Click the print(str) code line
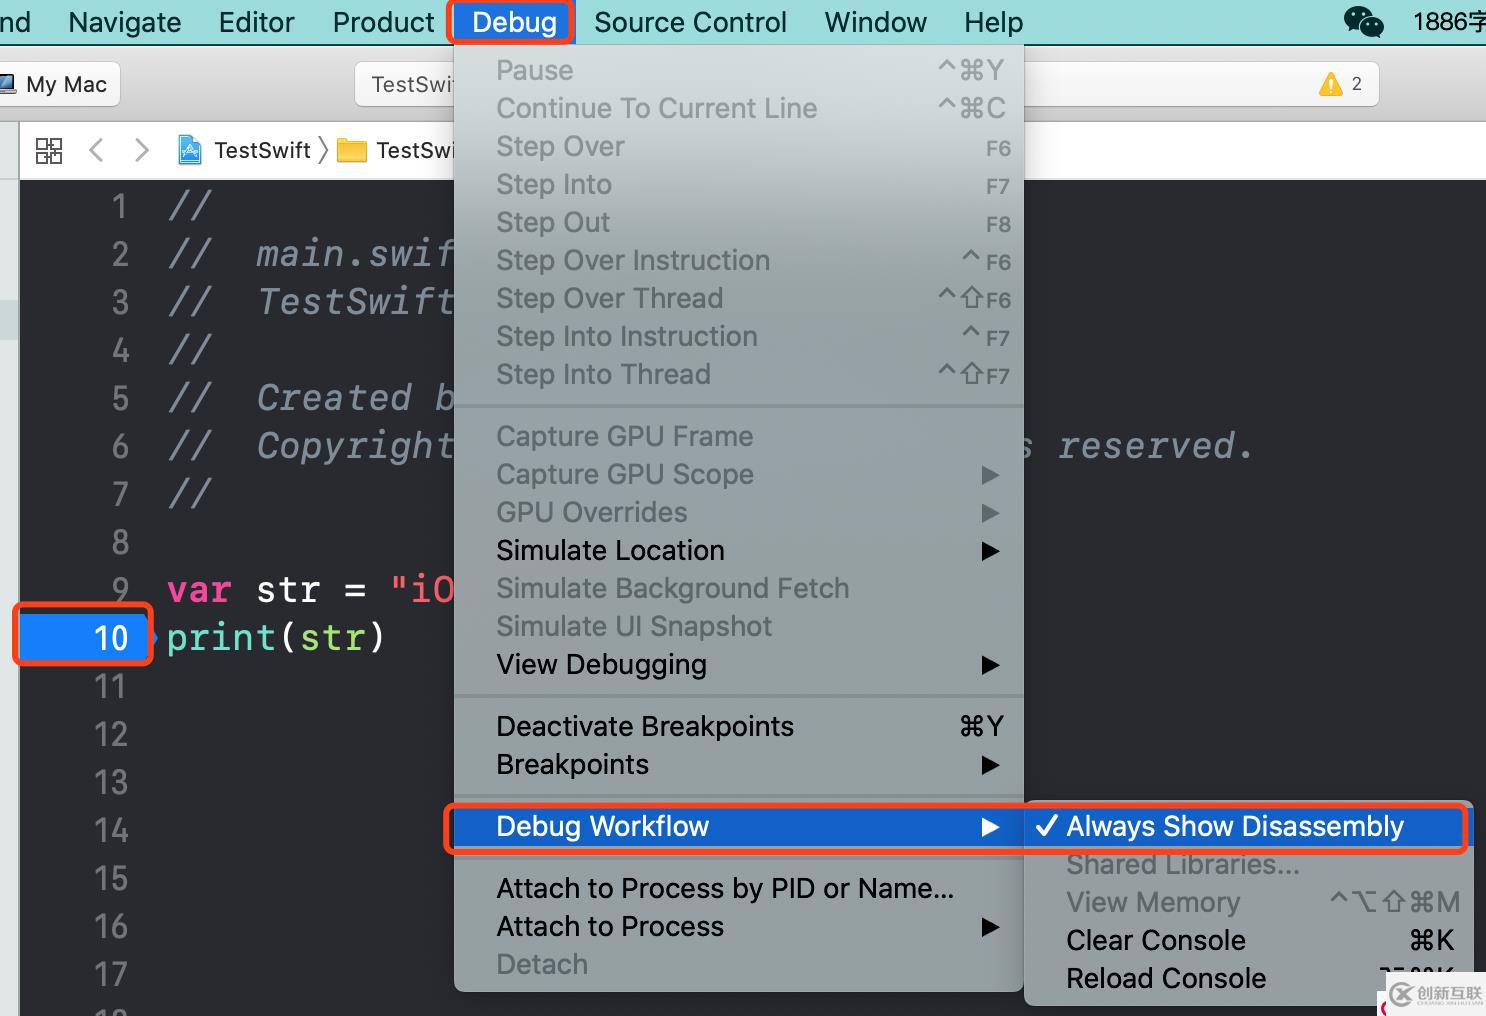This screenshot has width=1486, height=1016. click(x=275, y=637)
